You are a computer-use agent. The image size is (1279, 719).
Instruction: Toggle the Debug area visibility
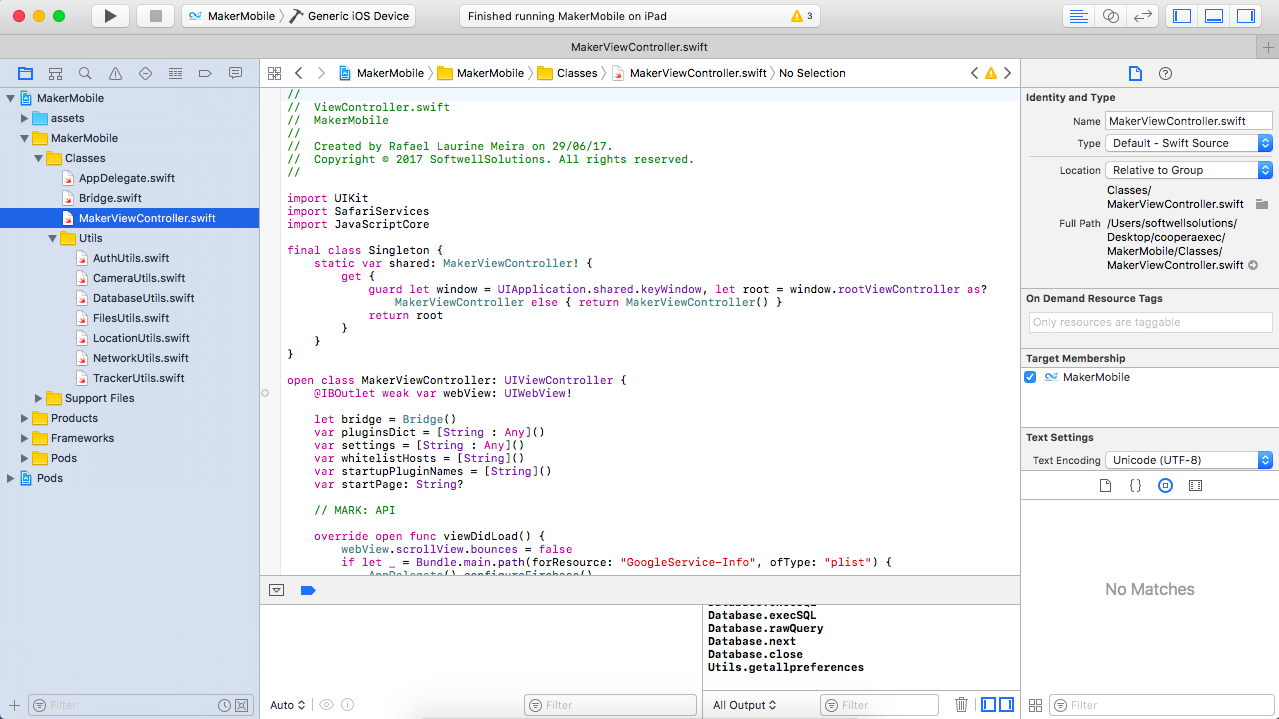click(1214, 16)
